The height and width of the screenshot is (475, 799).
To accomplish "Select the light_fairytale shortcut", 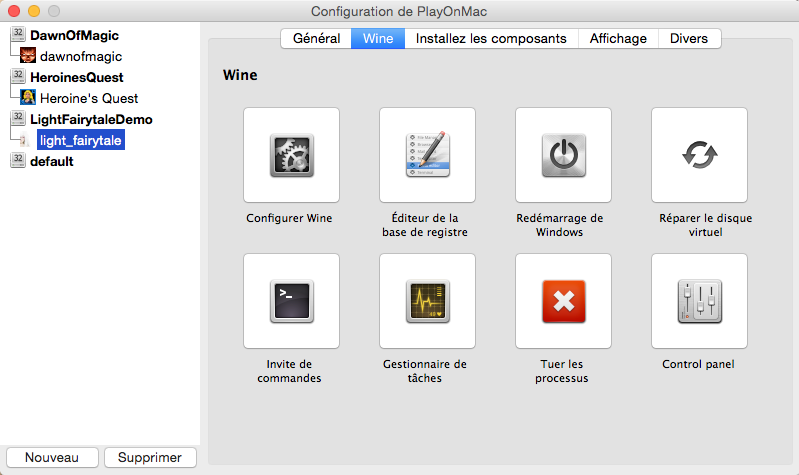I will (81, 140).
